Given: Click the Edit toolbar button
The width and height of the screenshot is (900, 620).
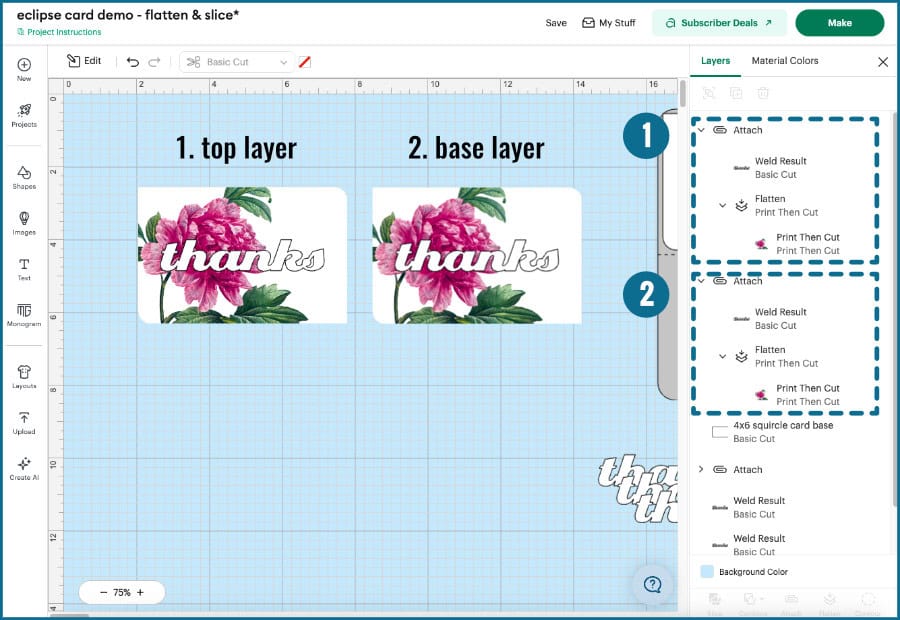Looking at the screenshot, I should point(84,61).
